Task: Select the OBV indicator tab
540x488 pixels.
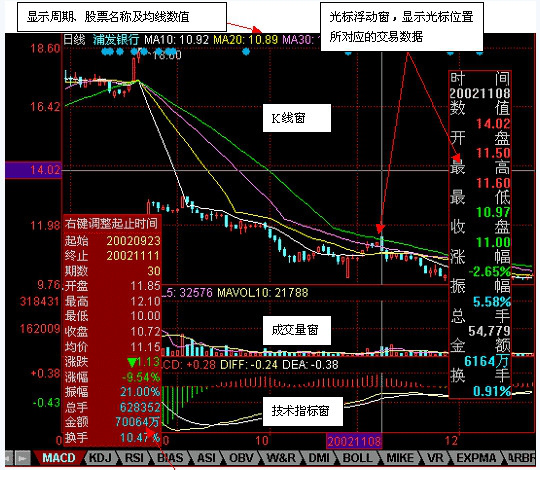Action: tap(242, 458)
